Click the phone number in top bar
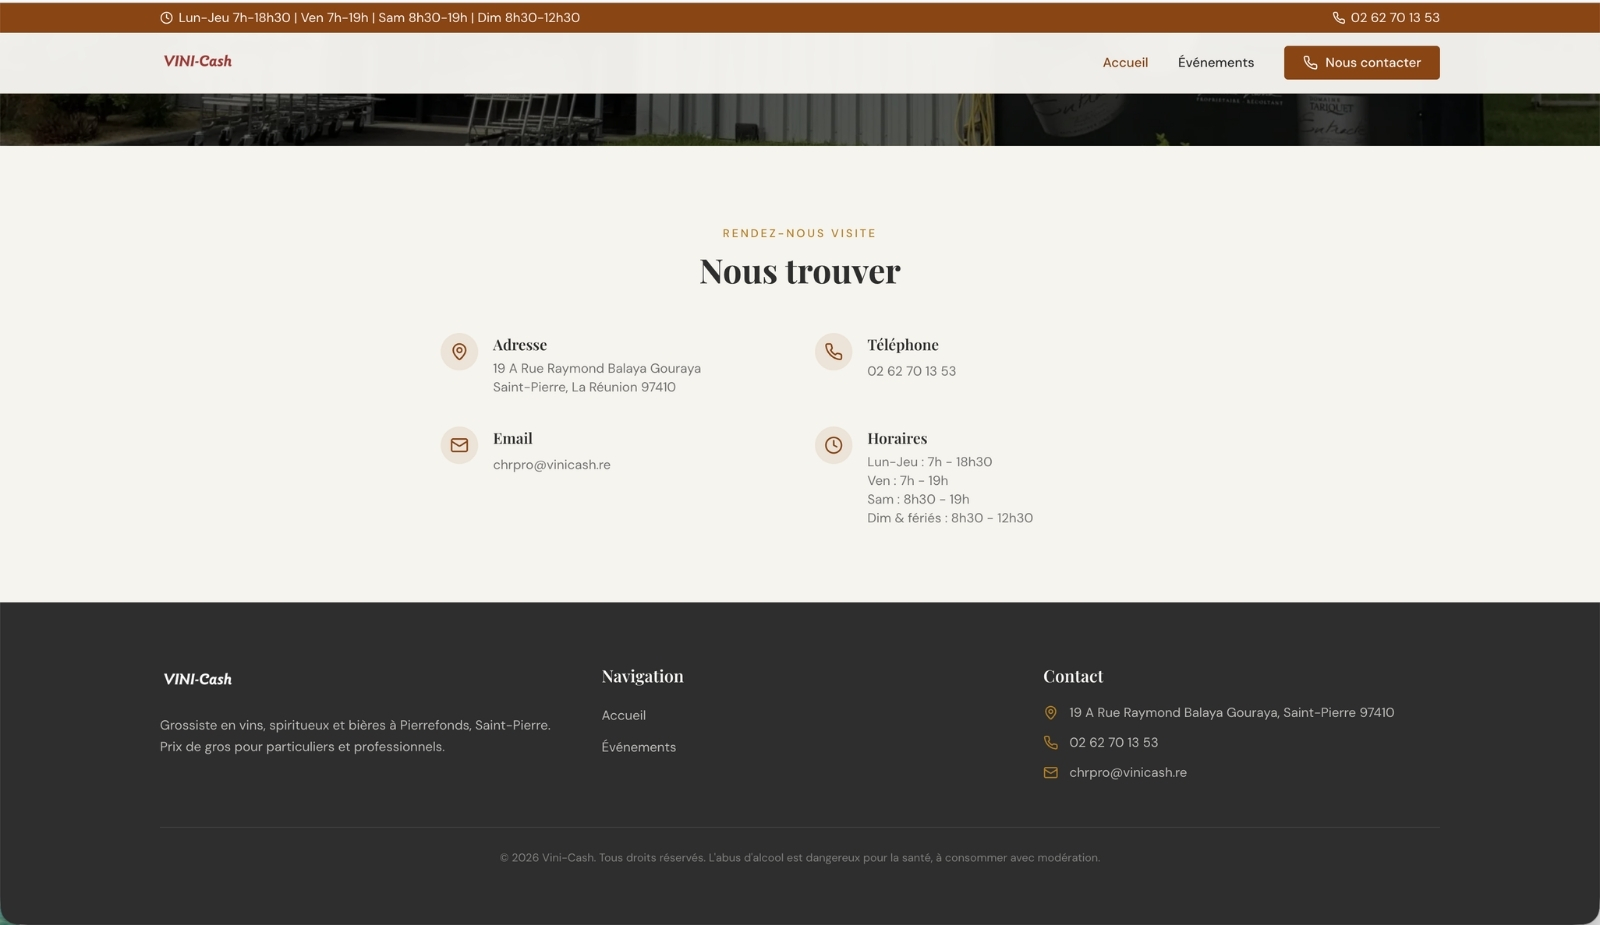The height and width of the screenshot is (925, 1600). point(1395,18)
